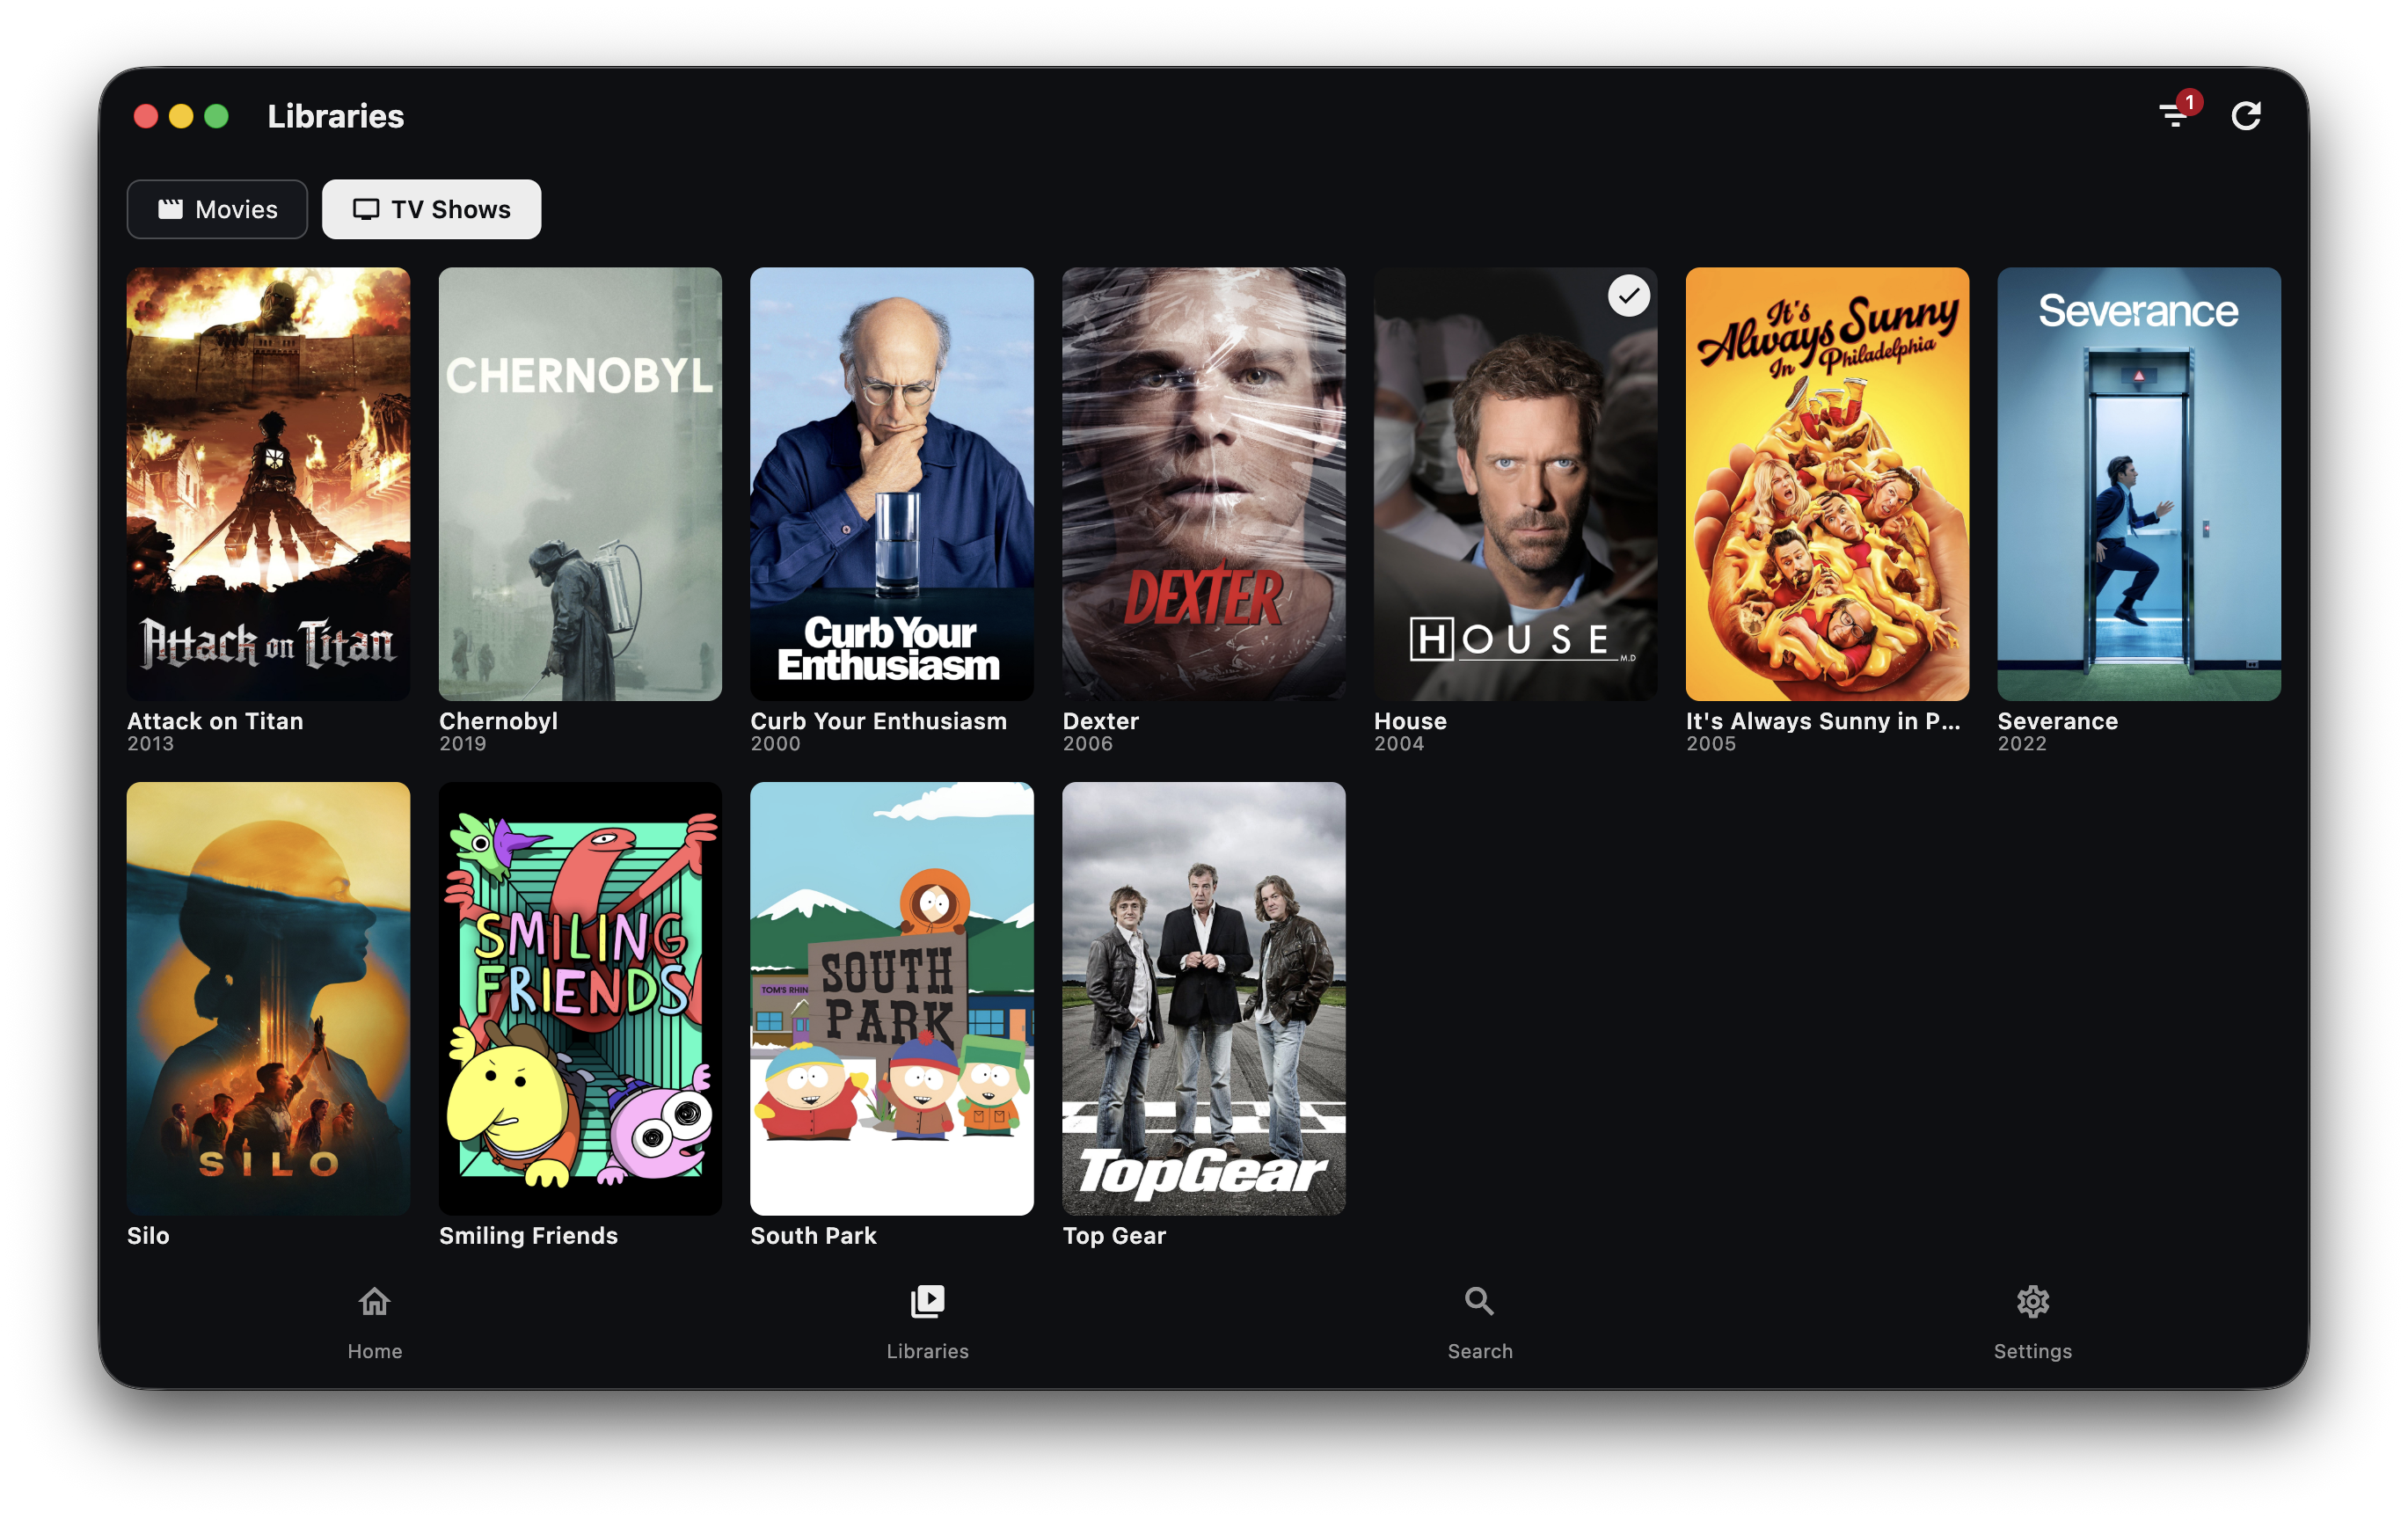Click the "Curb Your Enthusiasm" title text
Screen dimensions: 2408x1520
(x=879, y=721)
